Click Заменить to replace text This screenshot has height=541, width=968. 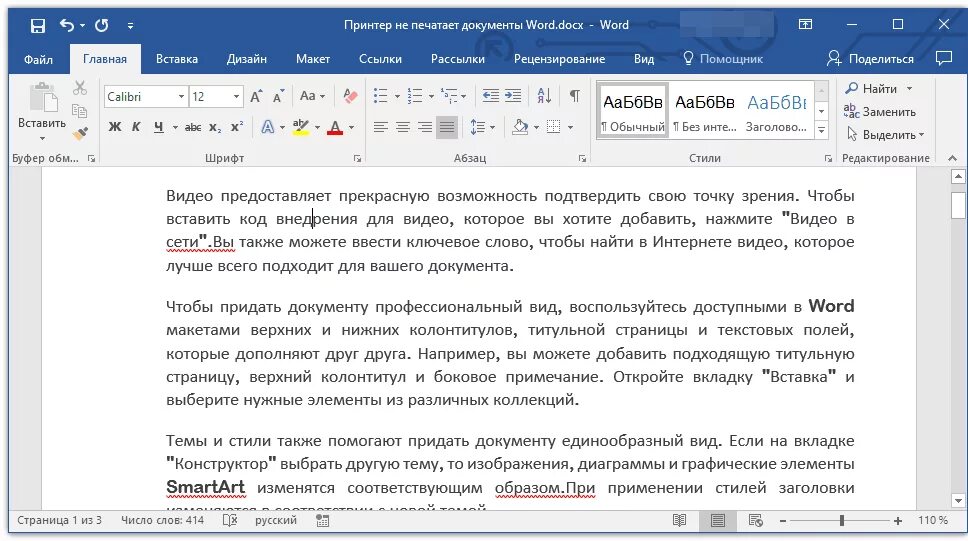[880, 112]
